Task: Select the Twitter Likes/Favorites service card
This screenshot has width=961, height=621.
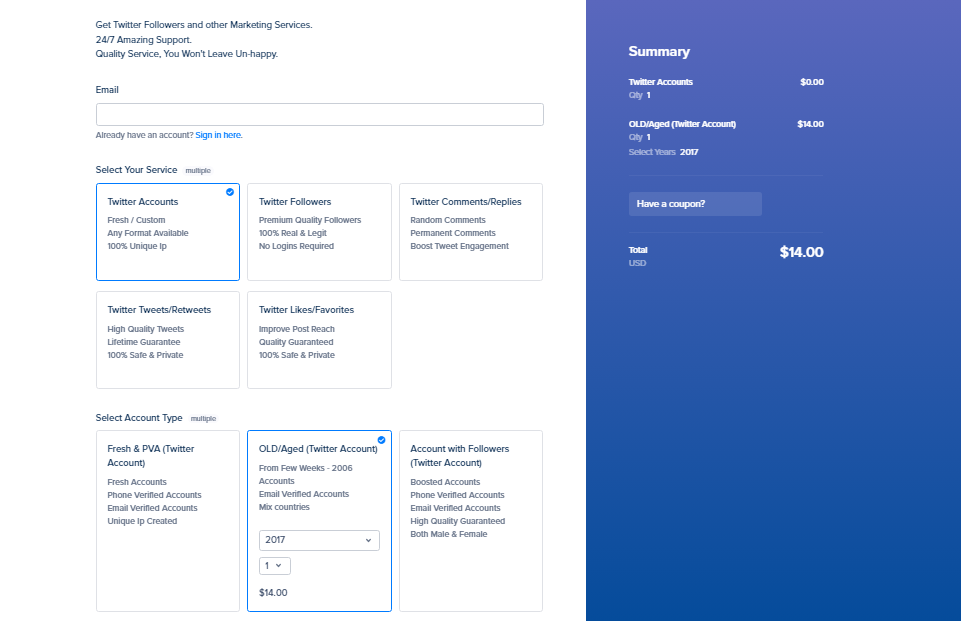Action: click(x=319, y=340)
